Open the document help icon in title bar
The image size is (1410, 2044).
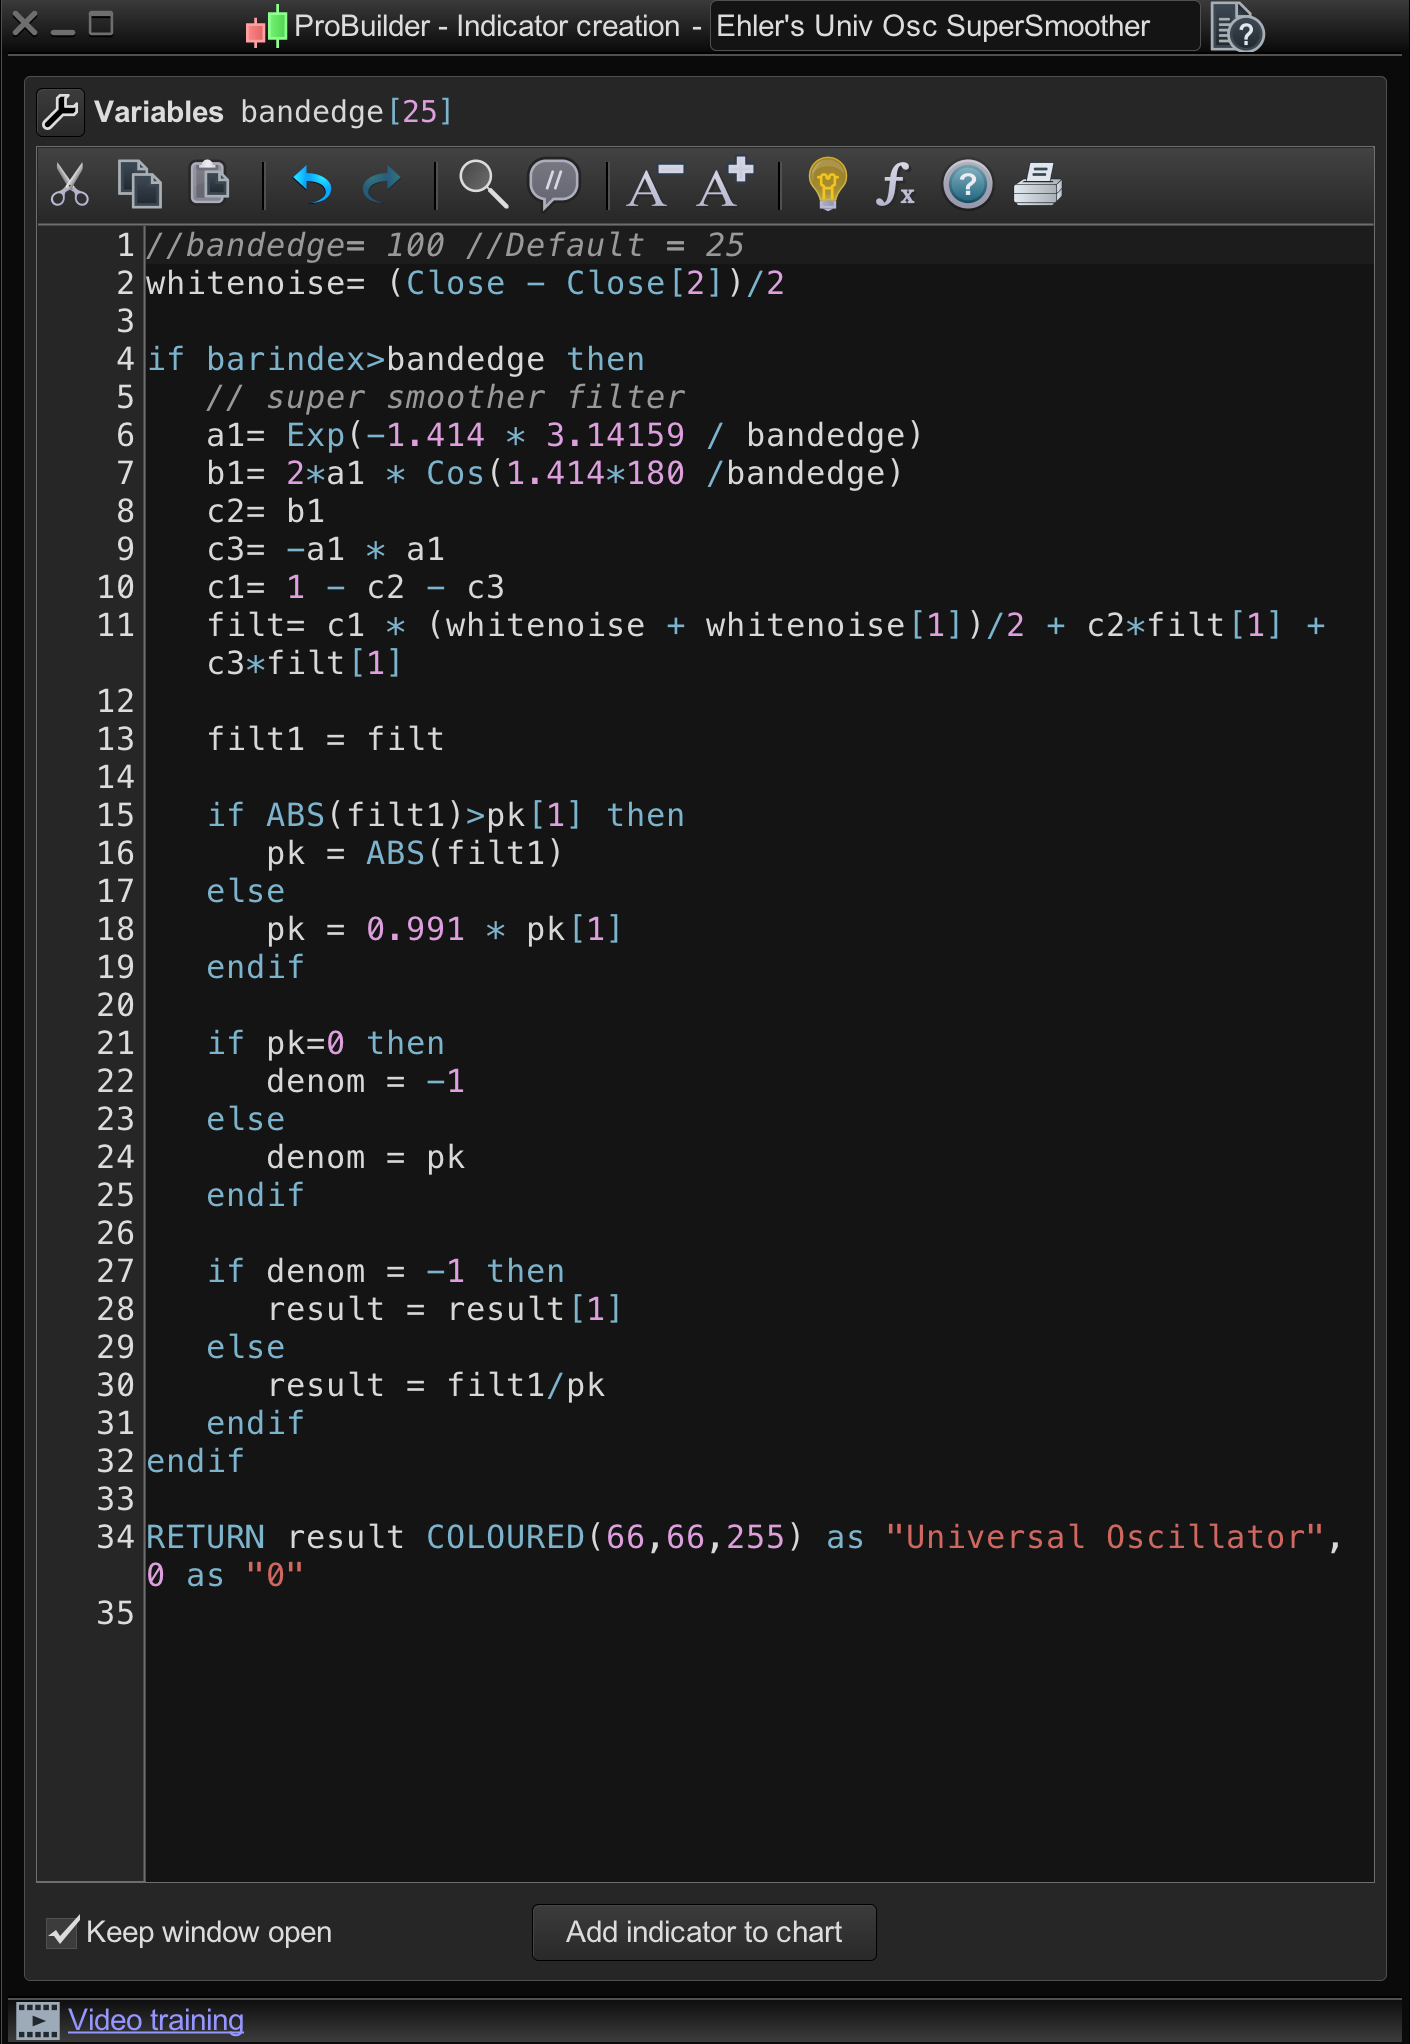(1236, 26)
